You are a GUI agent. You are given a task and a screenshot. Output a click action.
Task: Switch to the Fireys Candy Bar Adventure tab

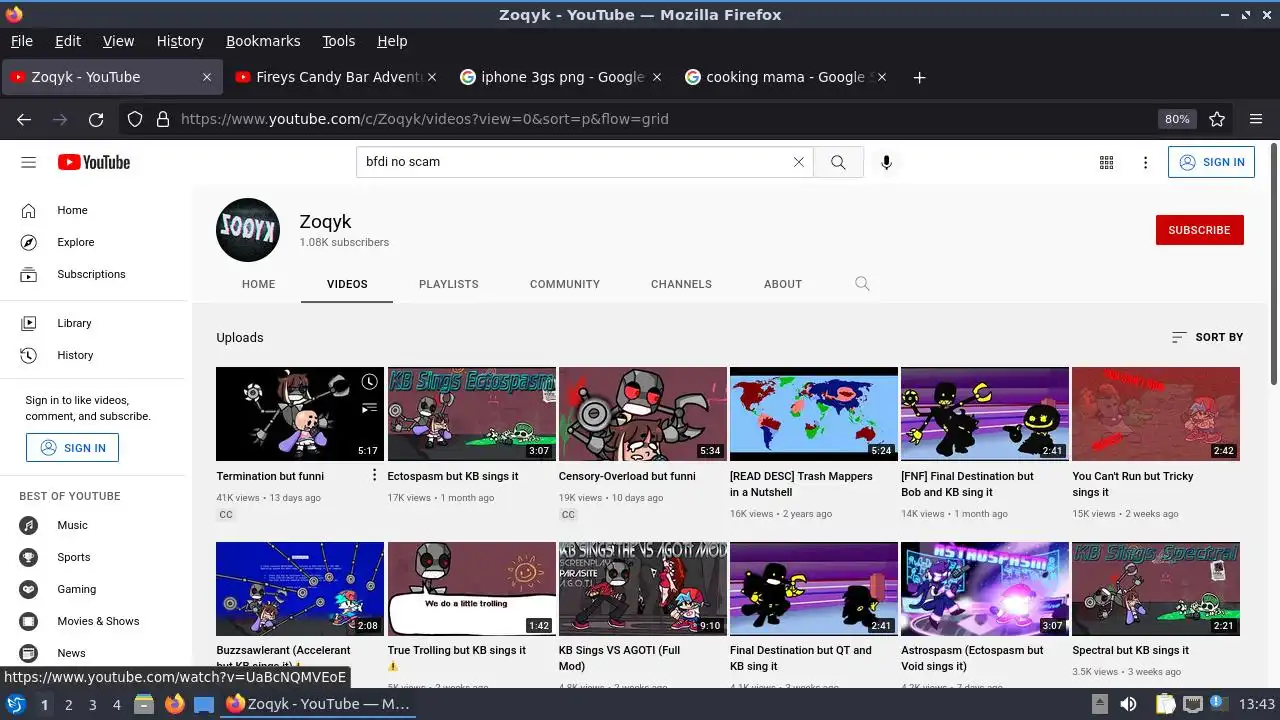pyautogui.click(x=338, y=77)
